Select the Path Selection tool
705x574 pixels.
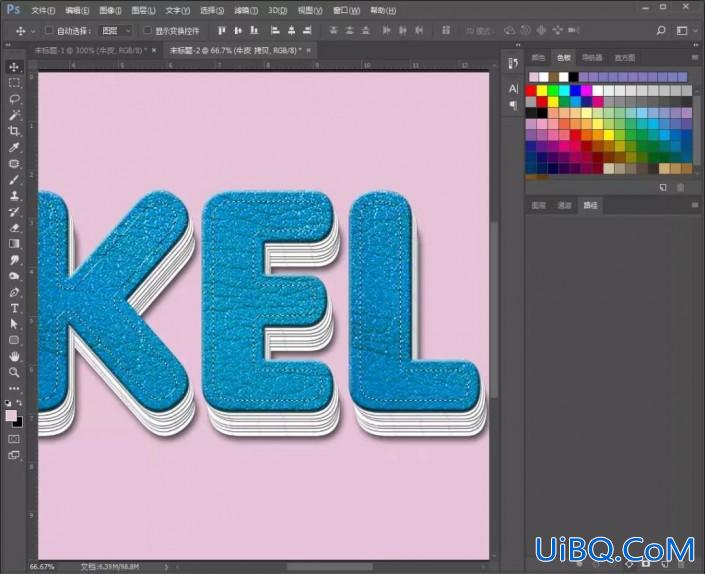pyautogui.click(x=14, y=324)
